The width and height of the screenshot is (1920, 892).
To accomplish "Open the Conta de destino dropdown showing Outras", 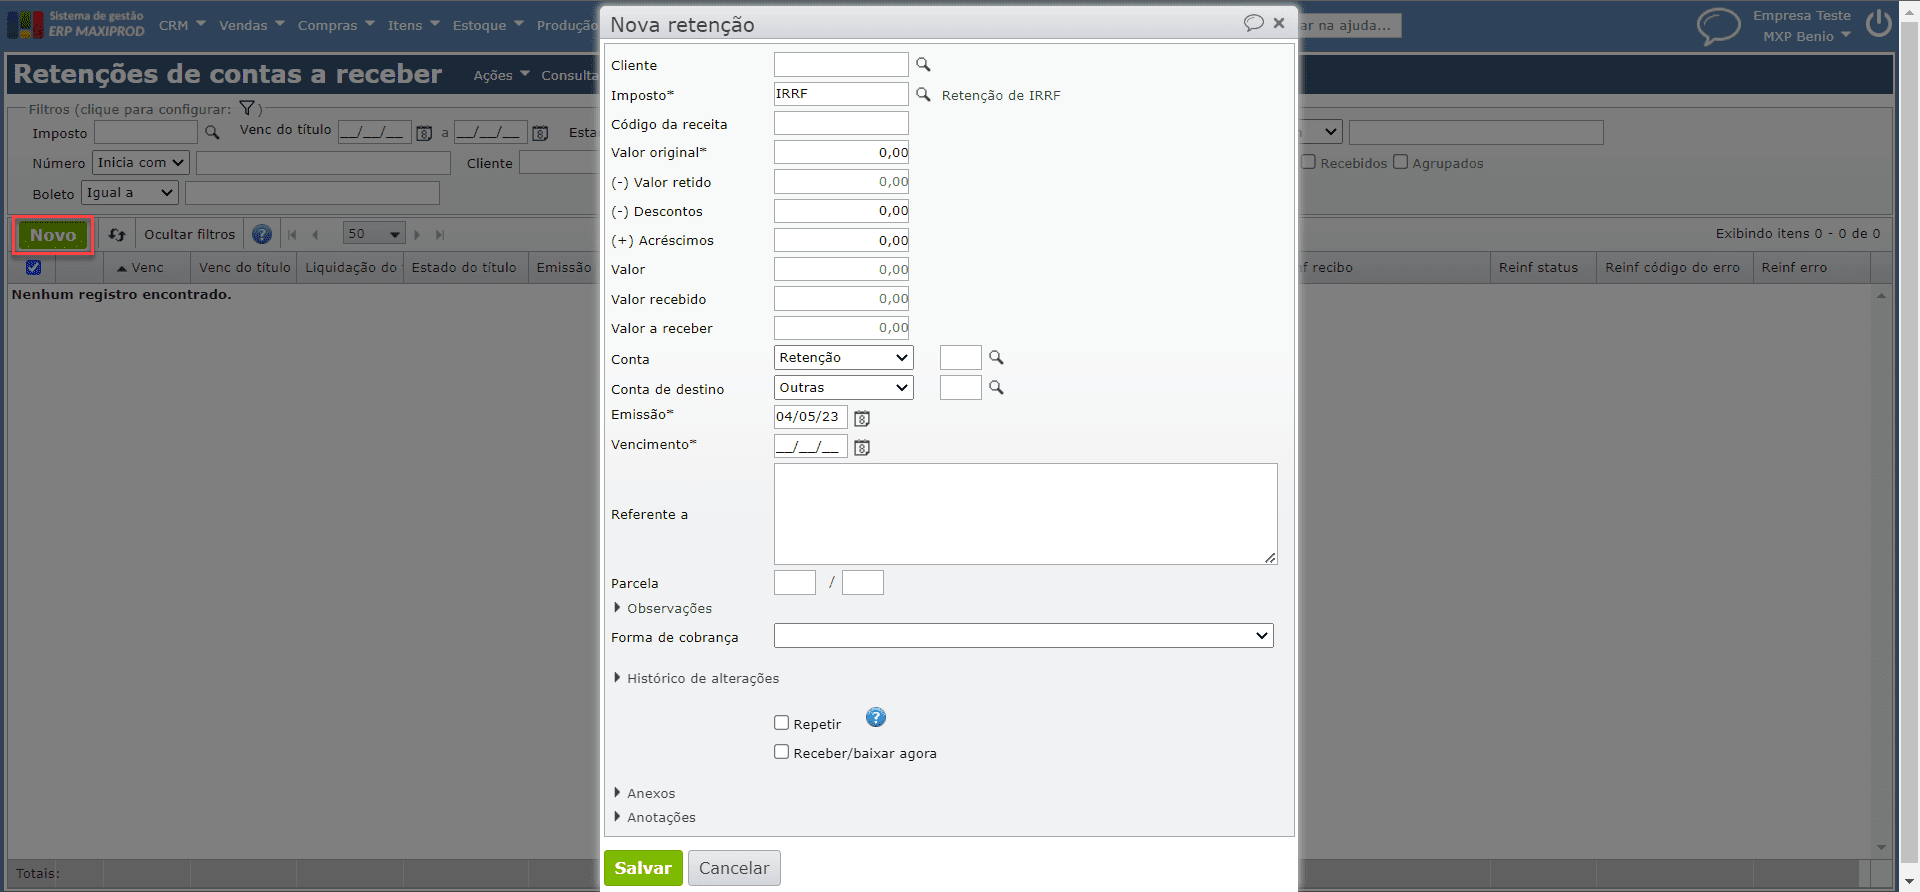I will point(844,388).
